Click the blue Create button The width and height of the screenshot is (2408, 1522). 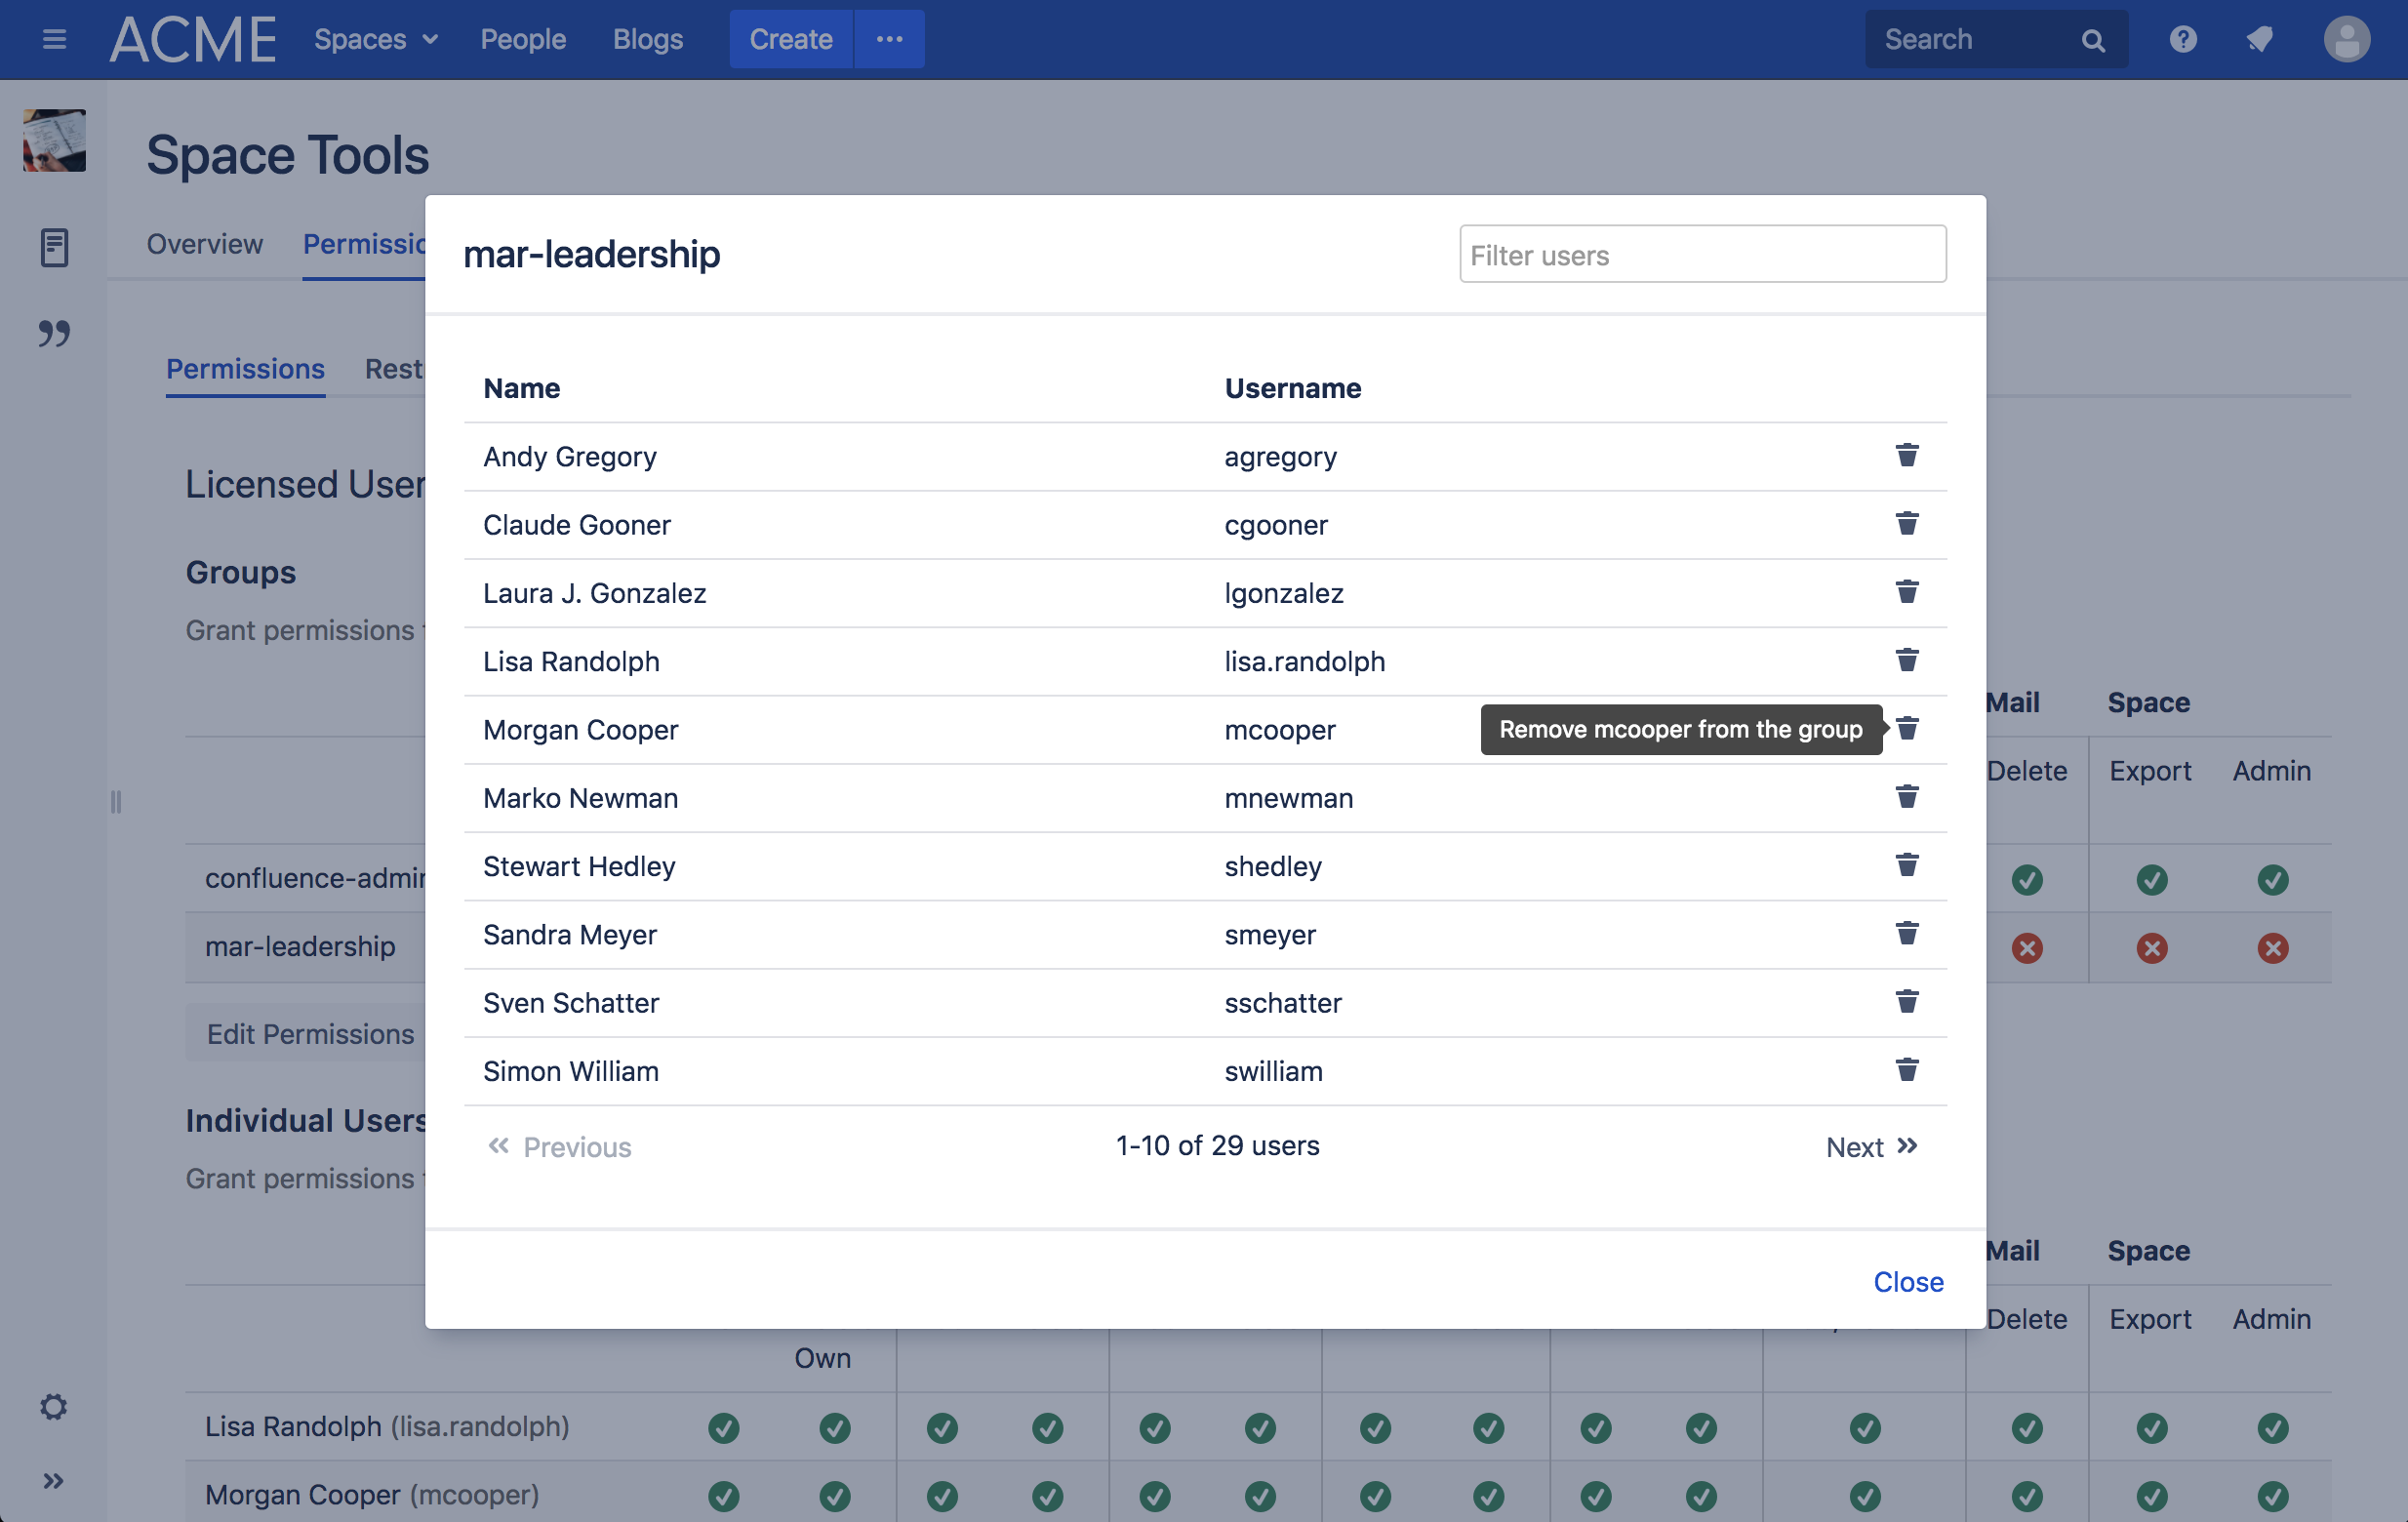coord(790,40)
